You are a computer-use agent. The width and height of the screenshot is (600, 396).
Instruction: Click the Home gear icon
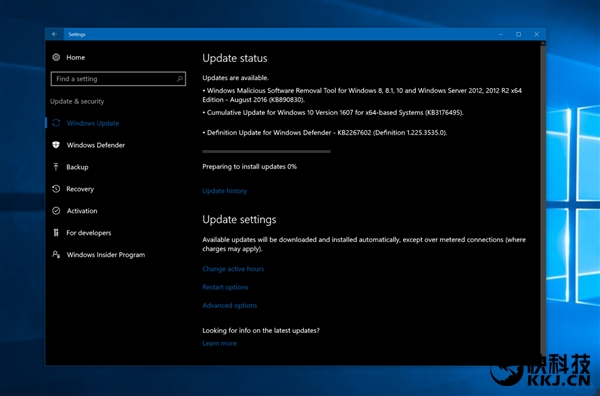[x=56, y=57]
